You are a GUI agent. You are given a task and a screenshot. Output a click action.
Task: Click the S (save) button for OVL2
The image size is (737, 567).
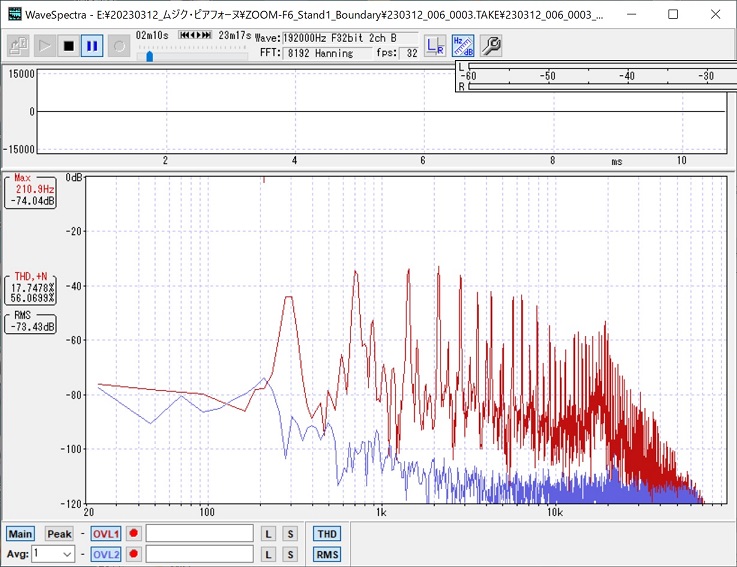290,554
